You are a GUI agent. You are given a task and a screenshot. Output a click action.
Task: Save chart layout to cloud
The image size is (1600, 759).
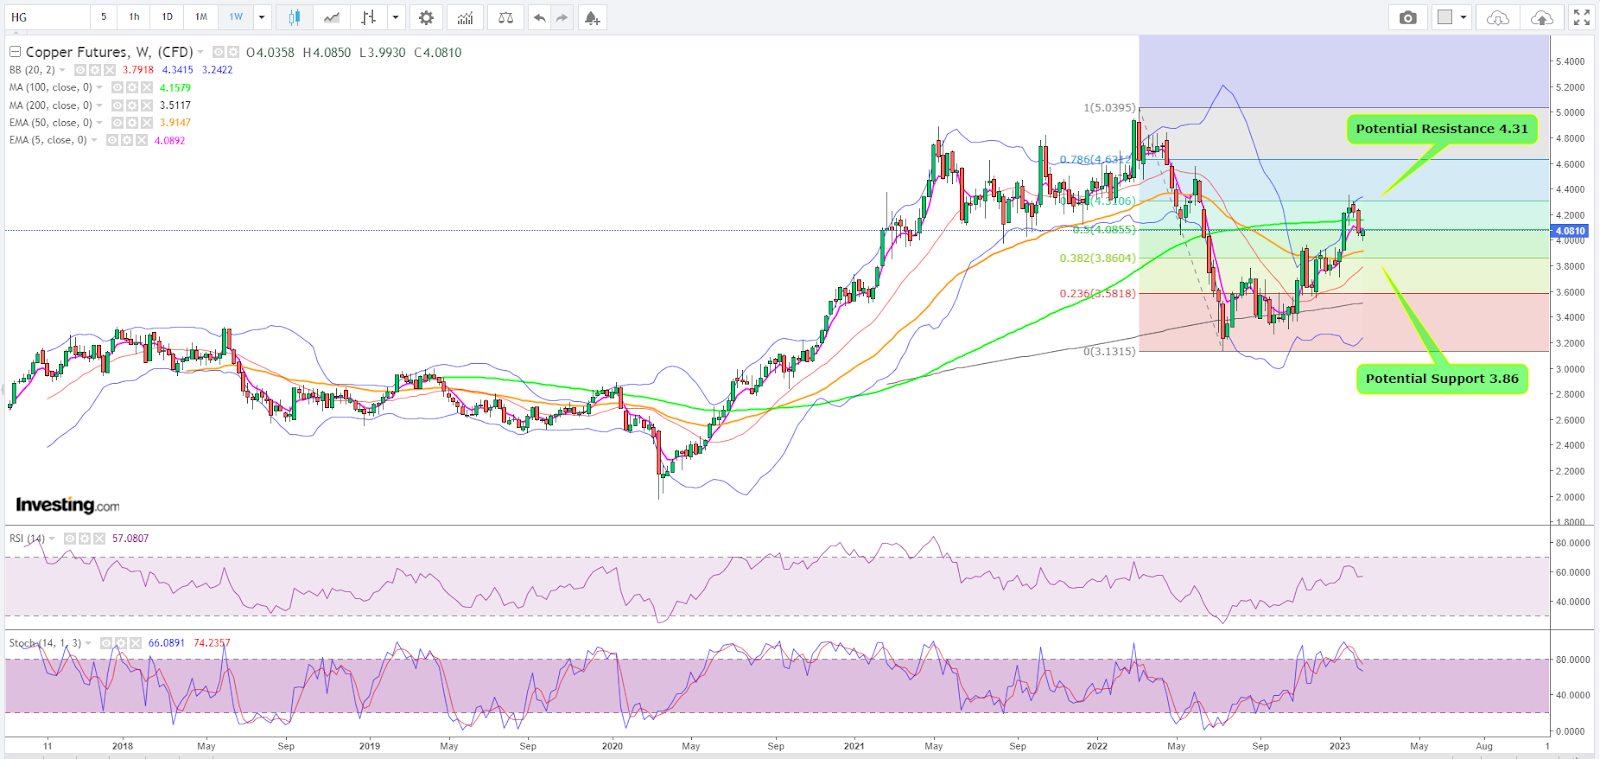tap(1542, 17)
